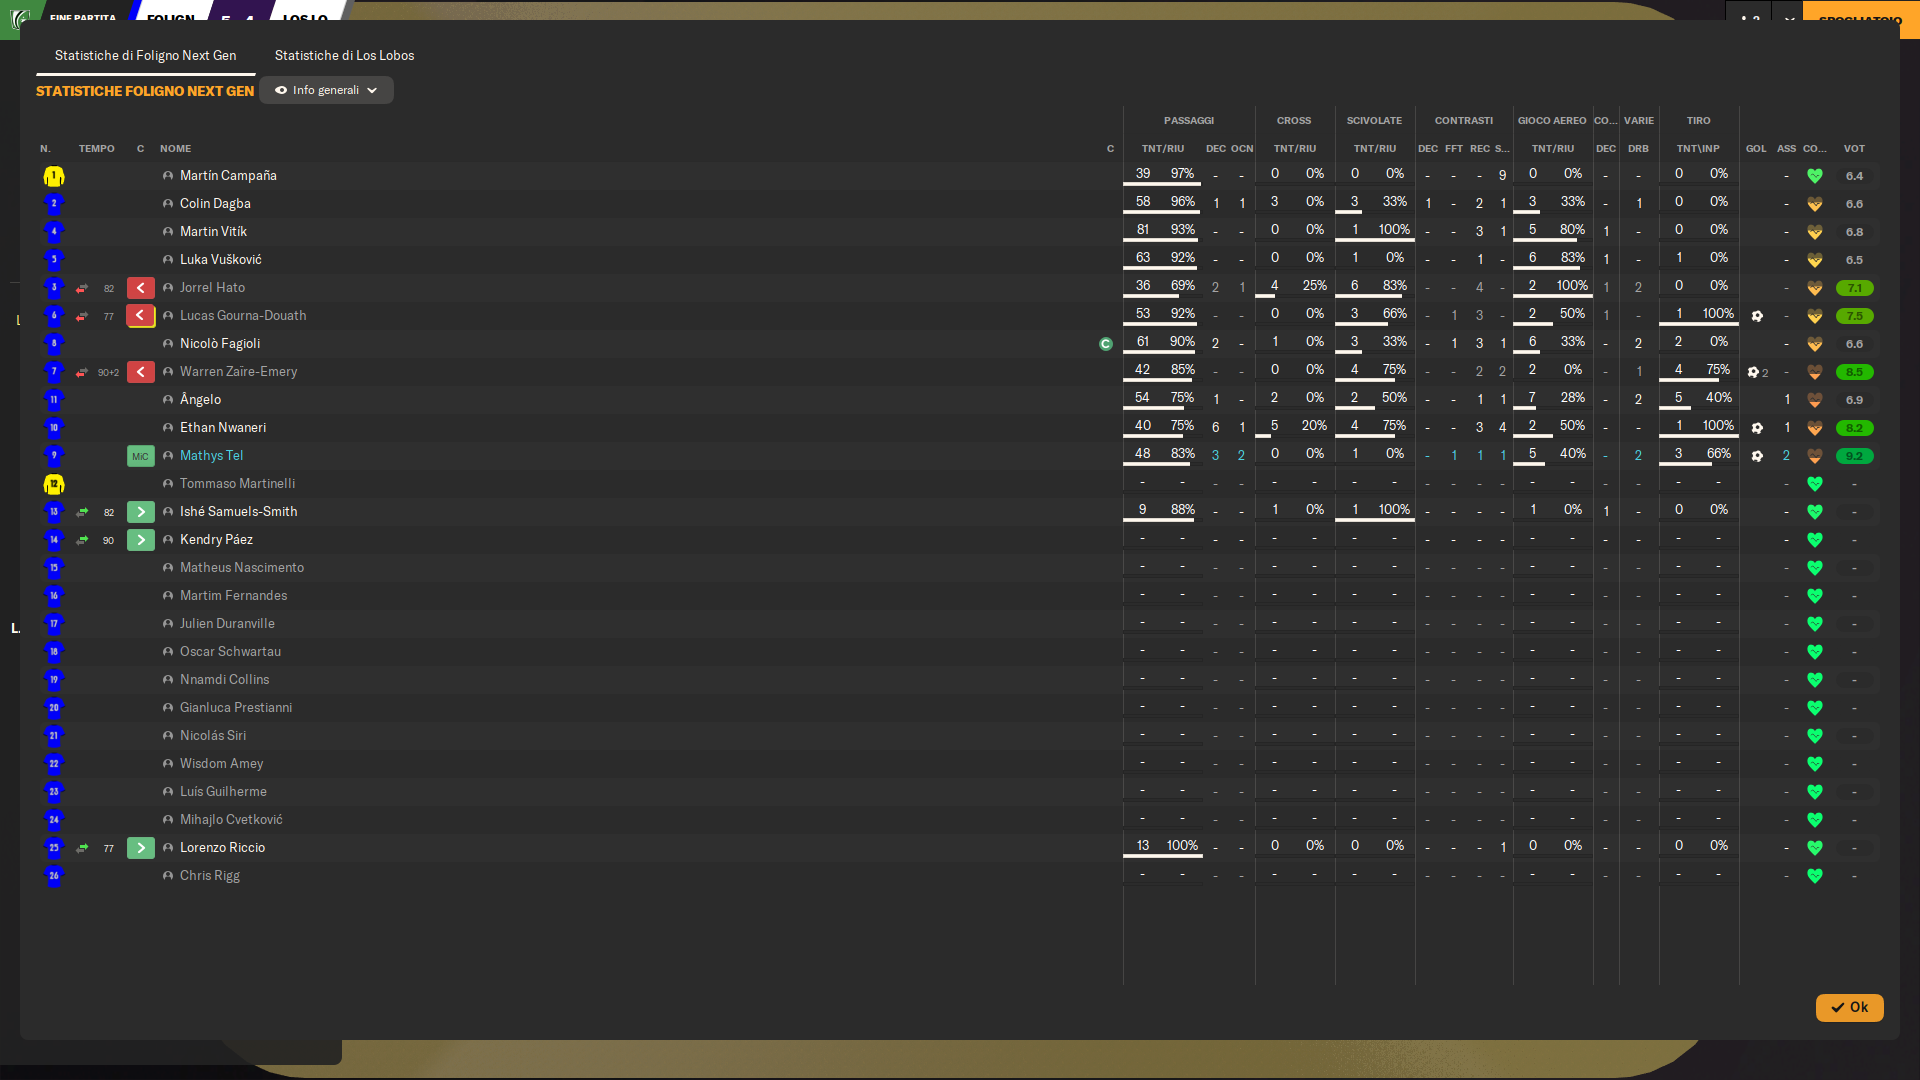Click the chevron arrow on Info generali selector
The height and width of the screenshot is (1080, 1920).
tap(373, 90)
